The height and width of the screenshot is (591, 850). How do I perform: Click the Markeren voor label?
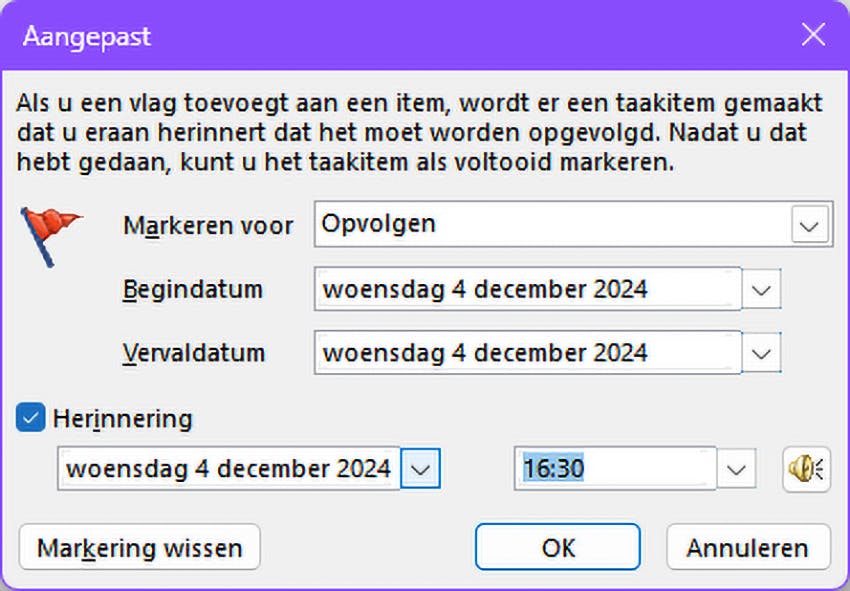pos(208,226)
